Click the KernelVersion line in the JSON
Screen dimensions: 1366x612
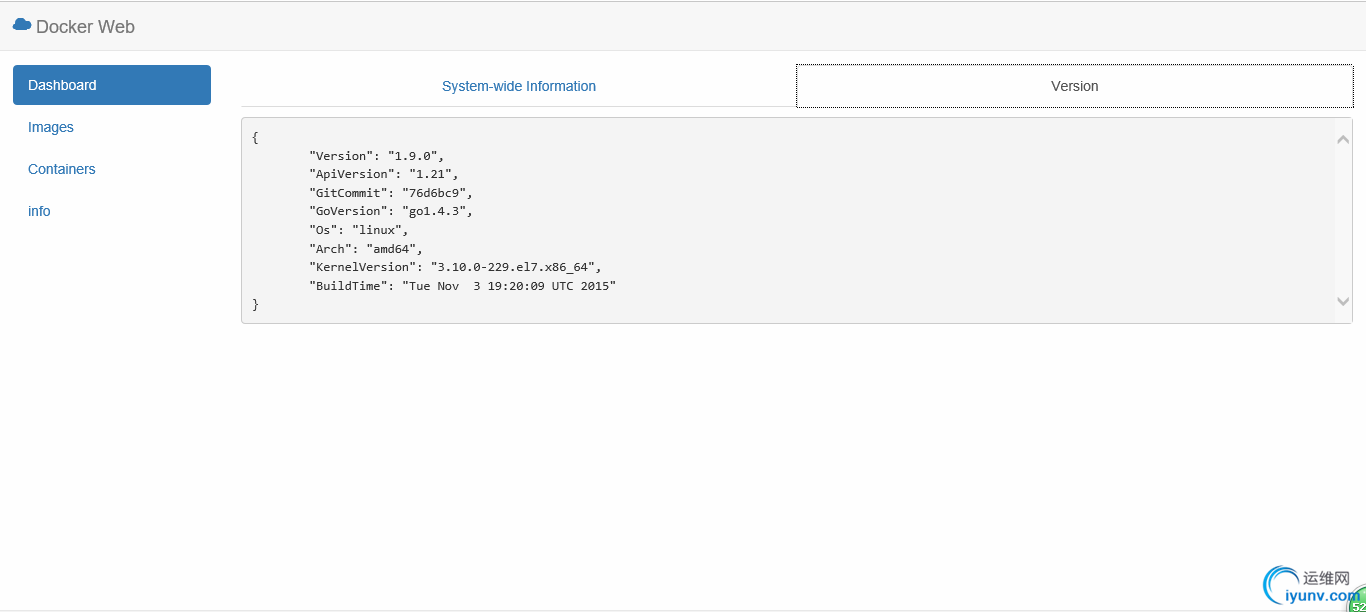click(455, 267)
